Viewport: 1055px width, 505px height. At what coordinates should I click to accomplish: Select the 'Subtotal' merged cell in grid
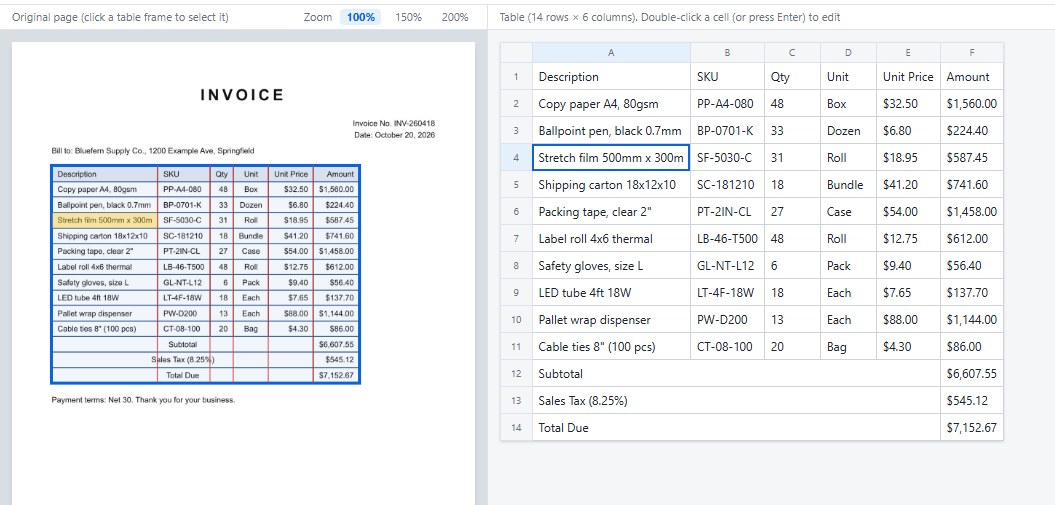pyautogui.click(x=736, y=374)
